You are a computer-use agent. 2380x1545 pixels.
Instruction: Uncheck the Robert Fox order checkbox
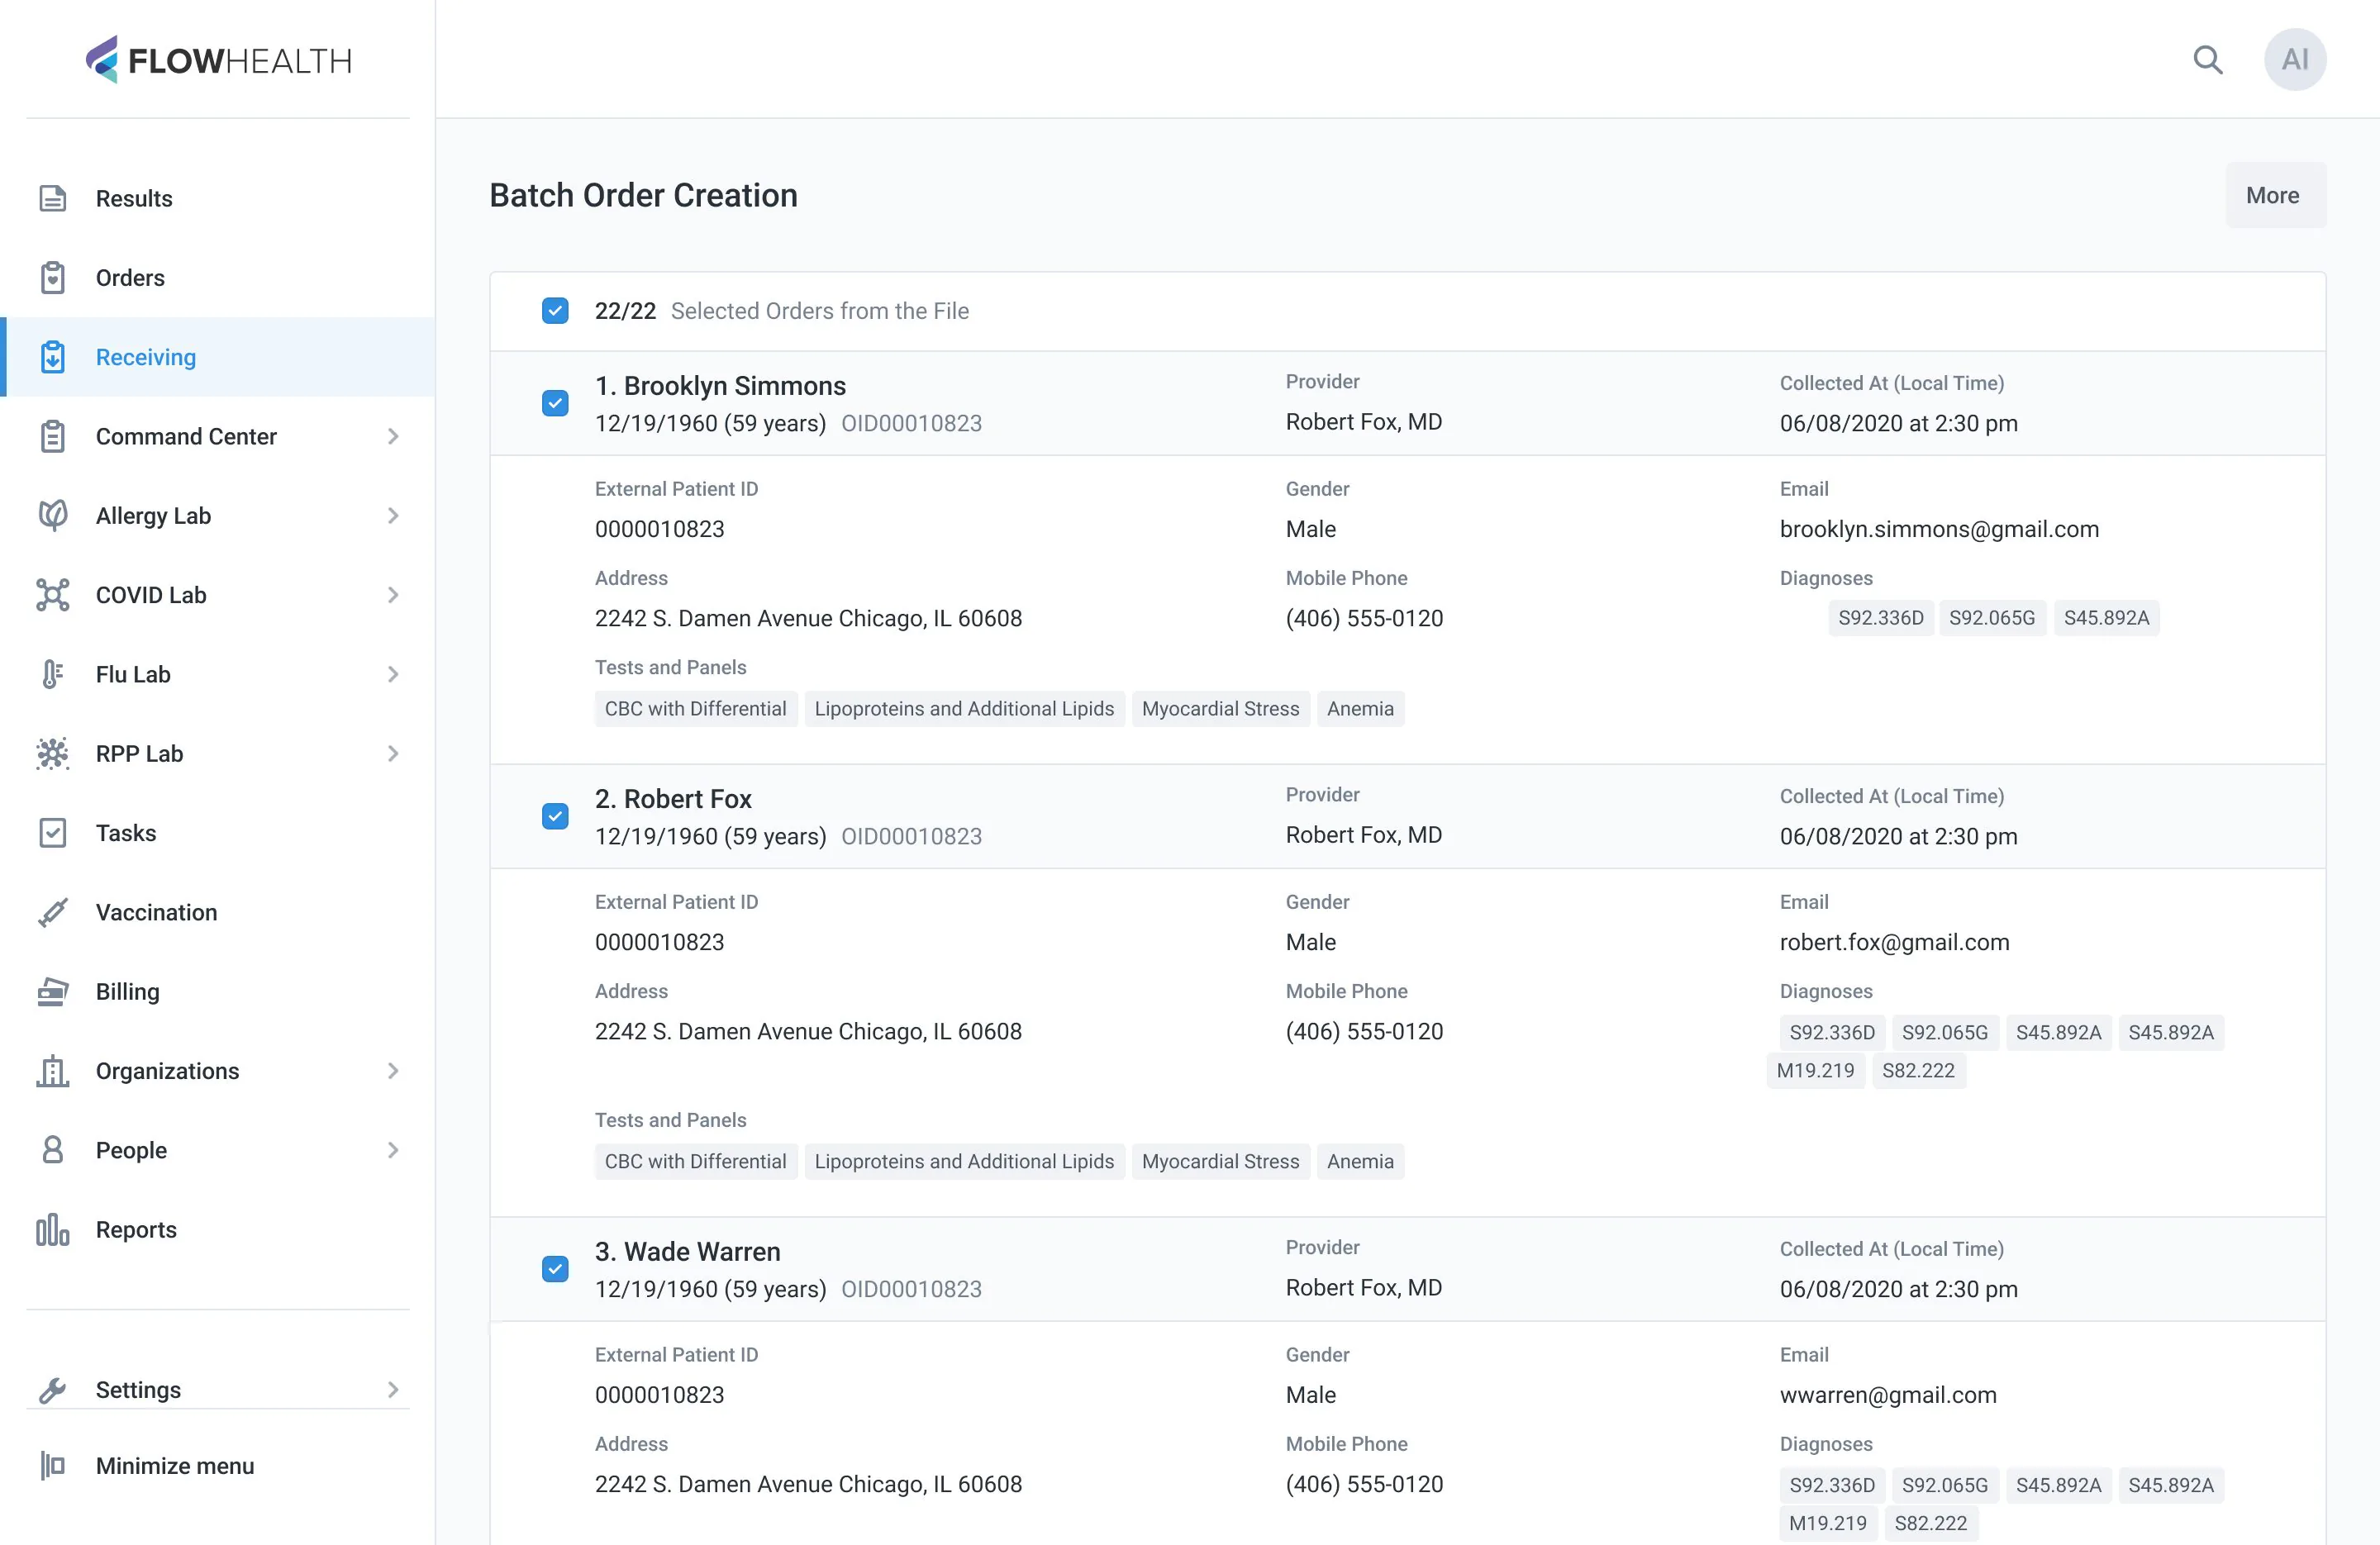(555, 816)
